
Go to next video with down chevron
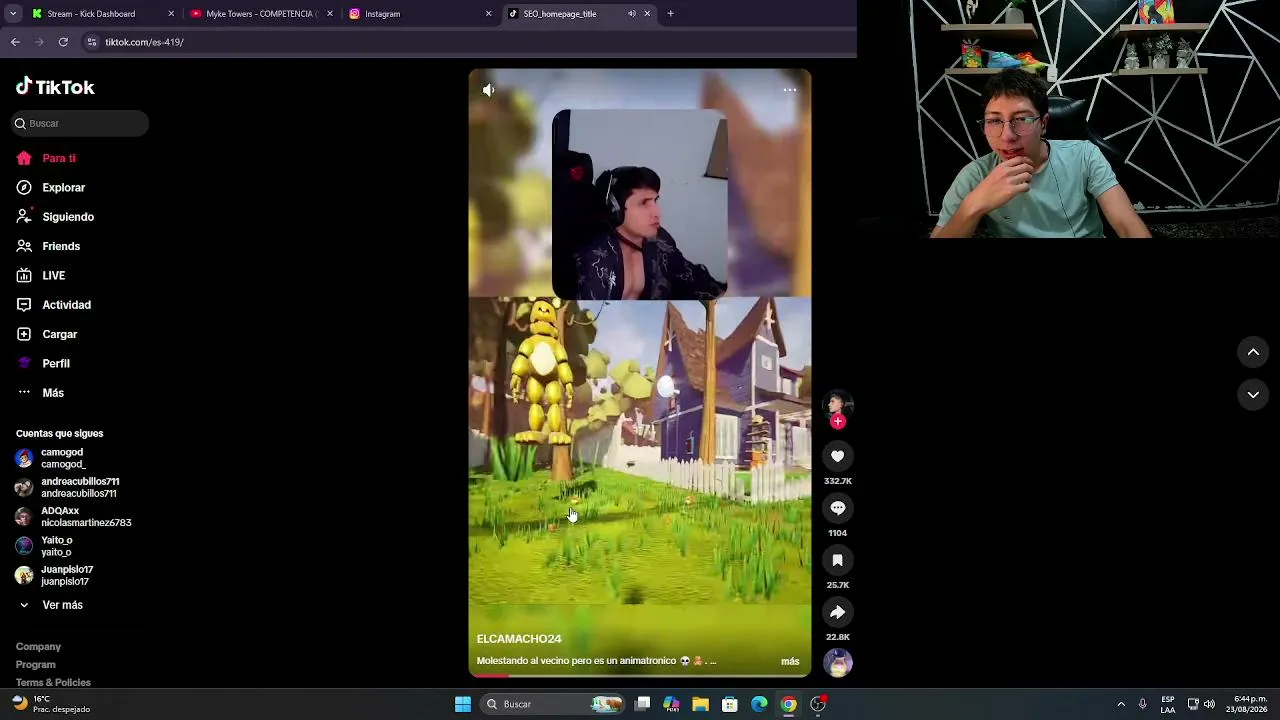(1253, 395)
